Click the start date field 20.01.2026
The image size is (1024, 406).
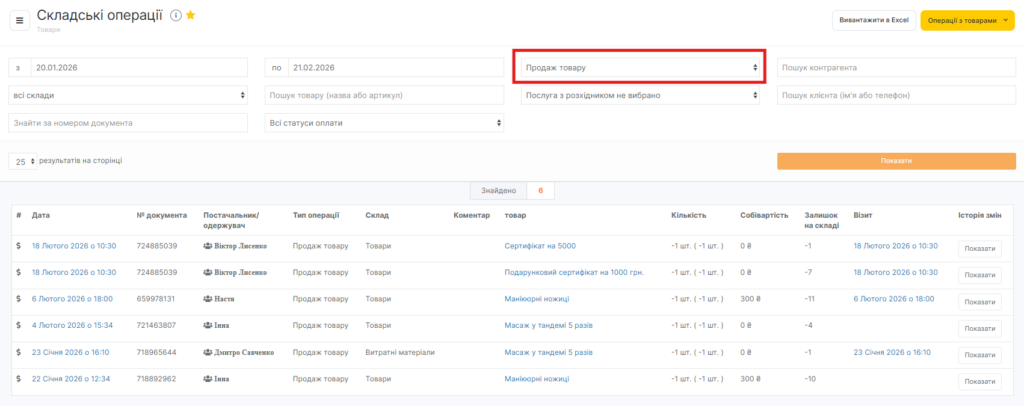(x=138, y=67)
